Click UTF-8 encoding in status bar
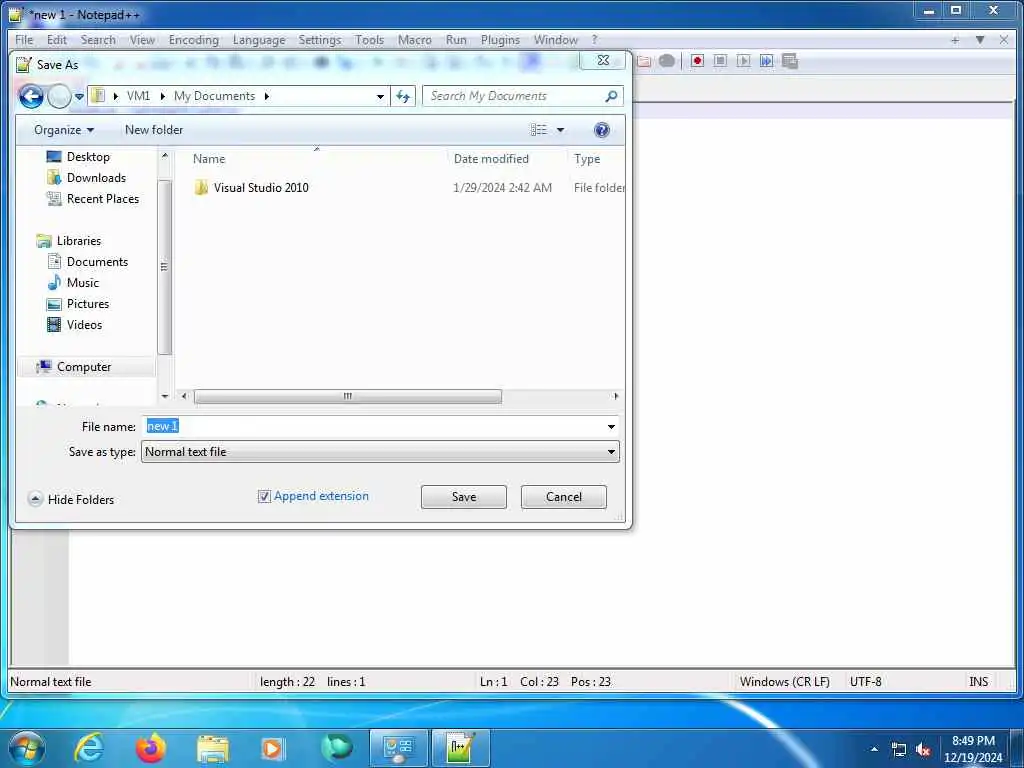 tap(865, 682)
